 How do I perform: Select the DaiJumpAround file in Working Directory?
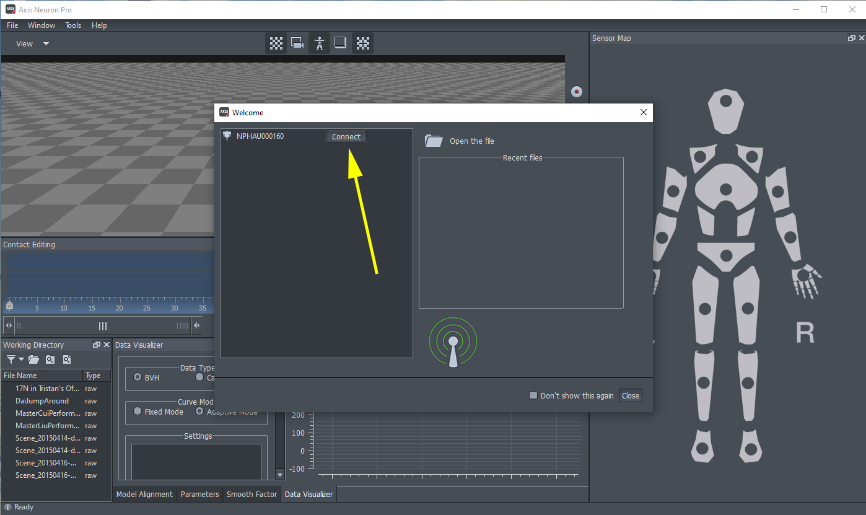pos(42,400)
